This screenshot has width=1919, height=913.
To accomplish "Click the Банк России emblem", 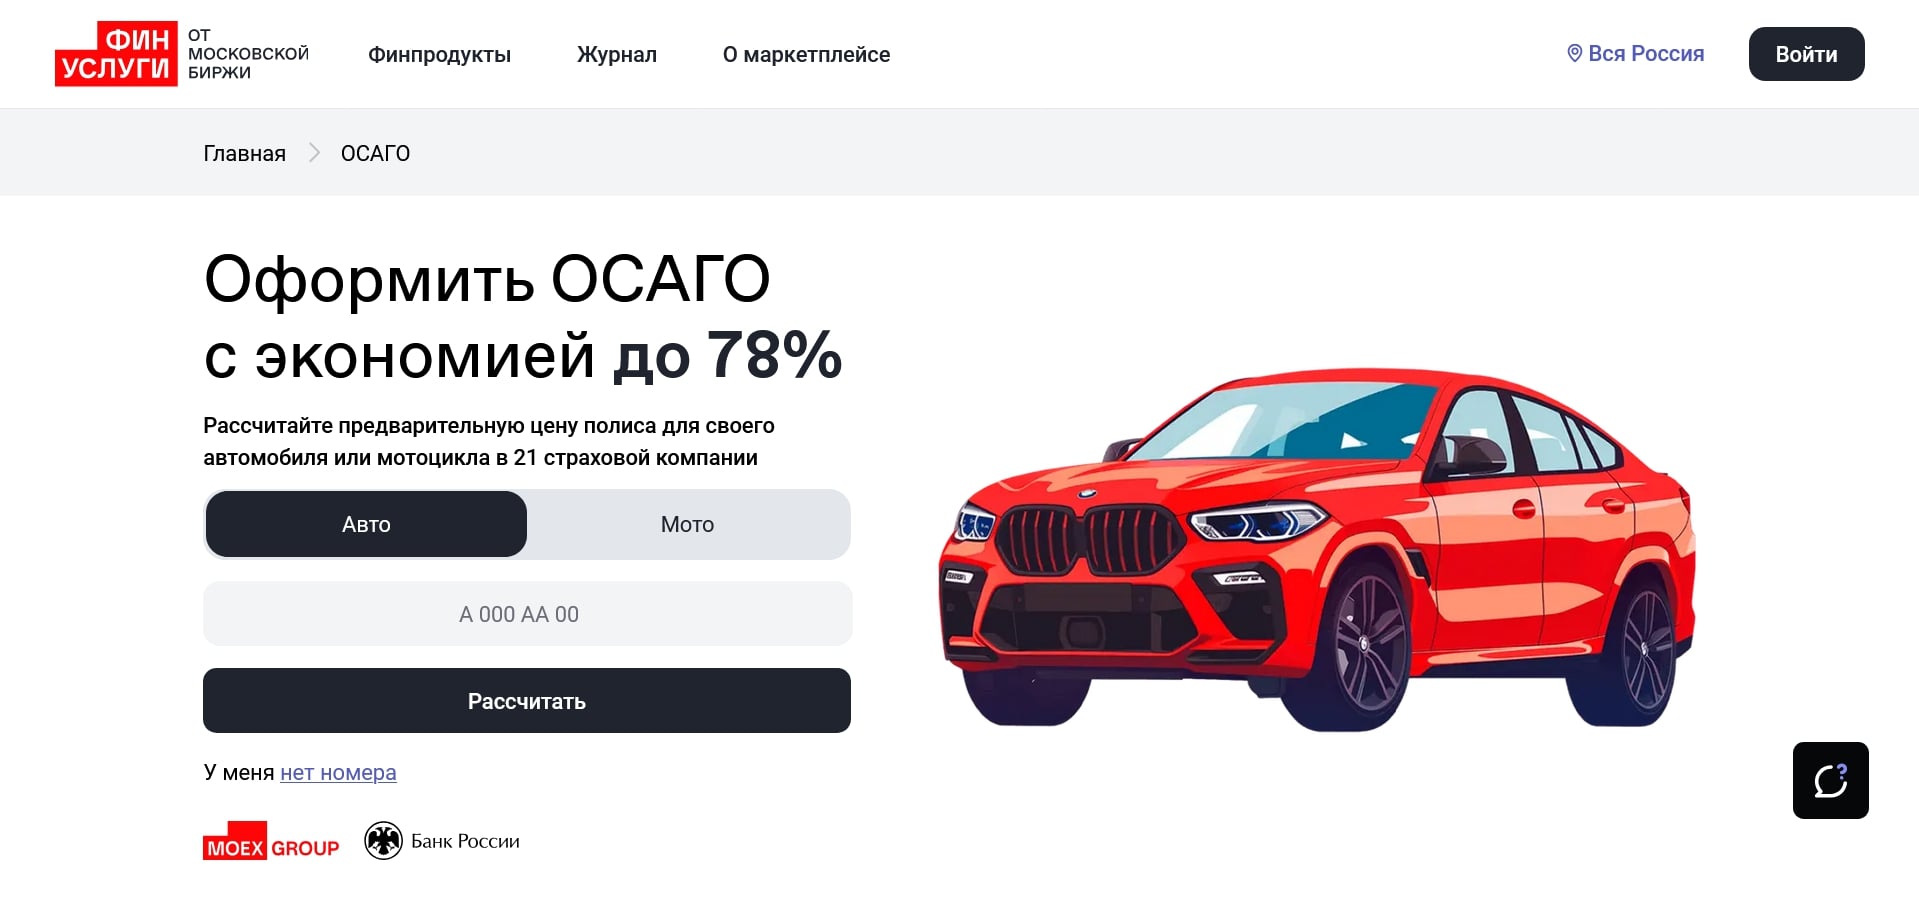I will point(383,841).
